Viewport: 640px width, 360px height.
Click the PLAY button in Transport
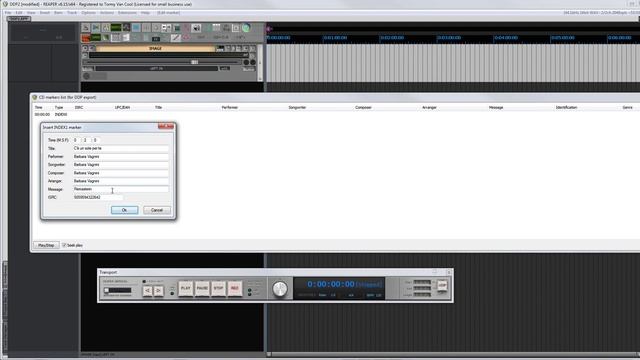click(x=186, y=289)
